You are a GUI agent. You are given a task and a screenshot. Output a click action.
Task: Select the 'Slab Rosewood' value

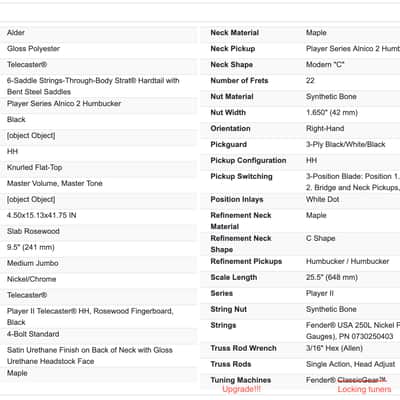[x=33, y=231]
